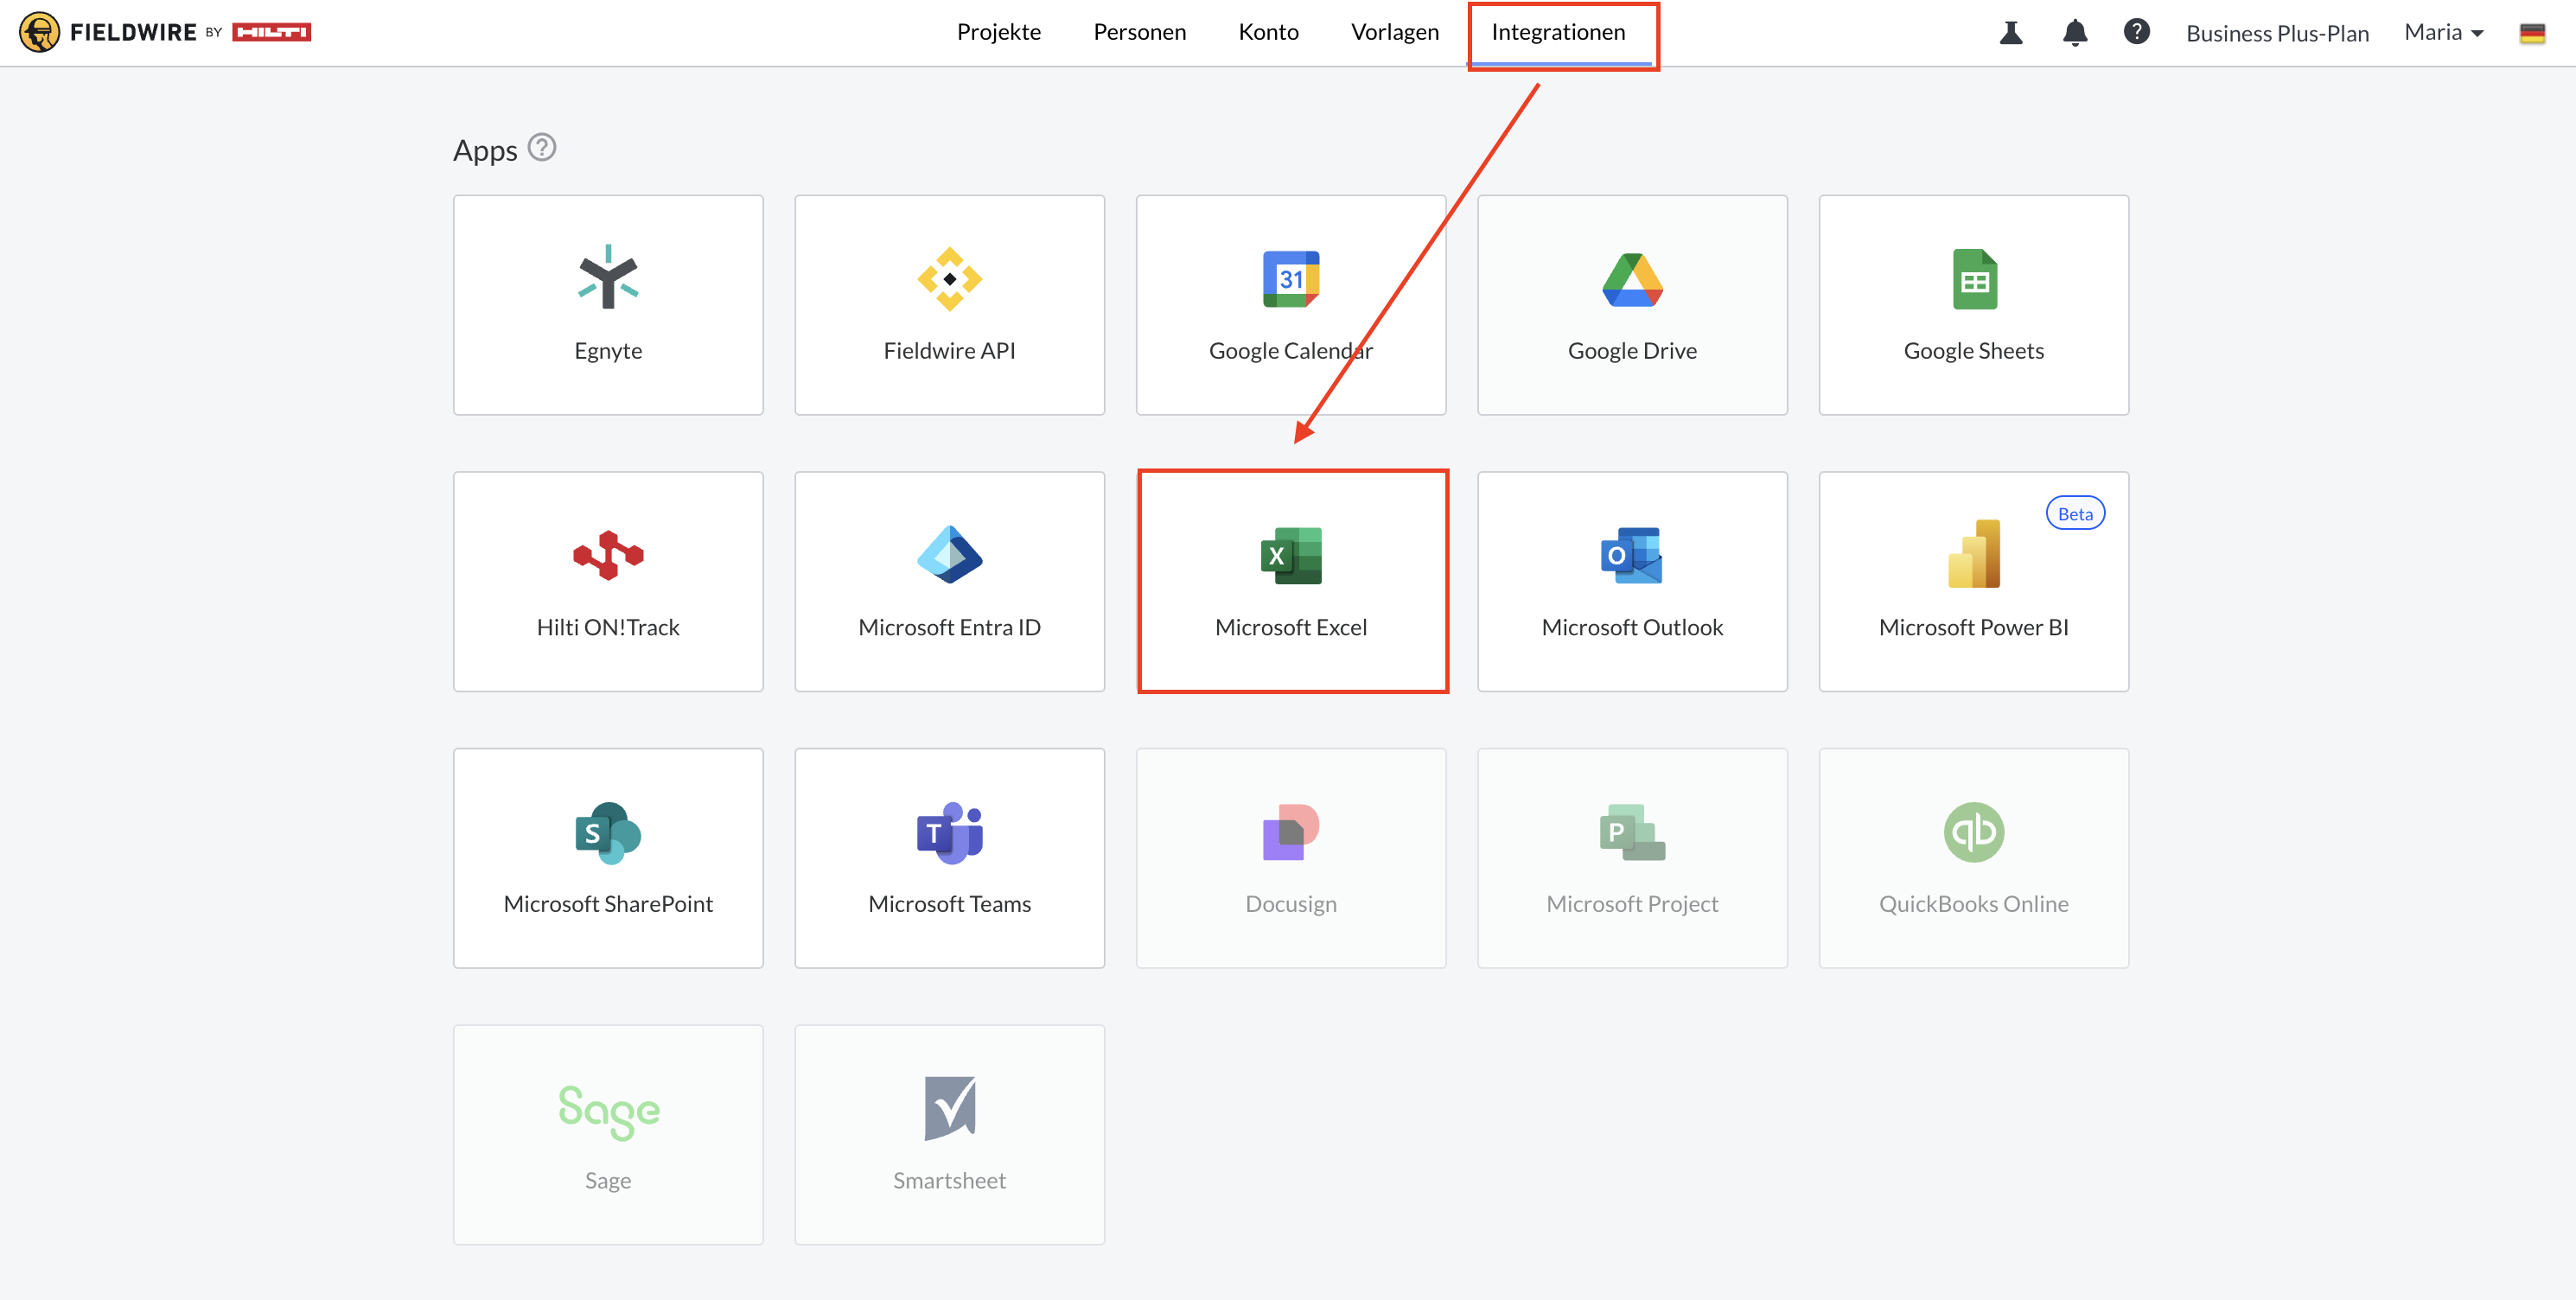
Task: Open the Microsoft Power BI icon
Action: point(1974,553)
